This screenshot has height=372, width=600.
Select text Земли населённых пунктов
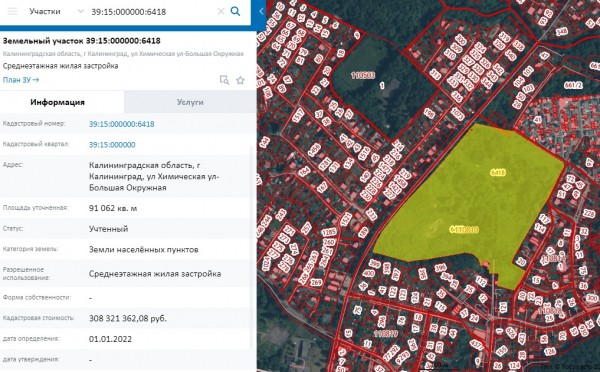tap(143, 250)
